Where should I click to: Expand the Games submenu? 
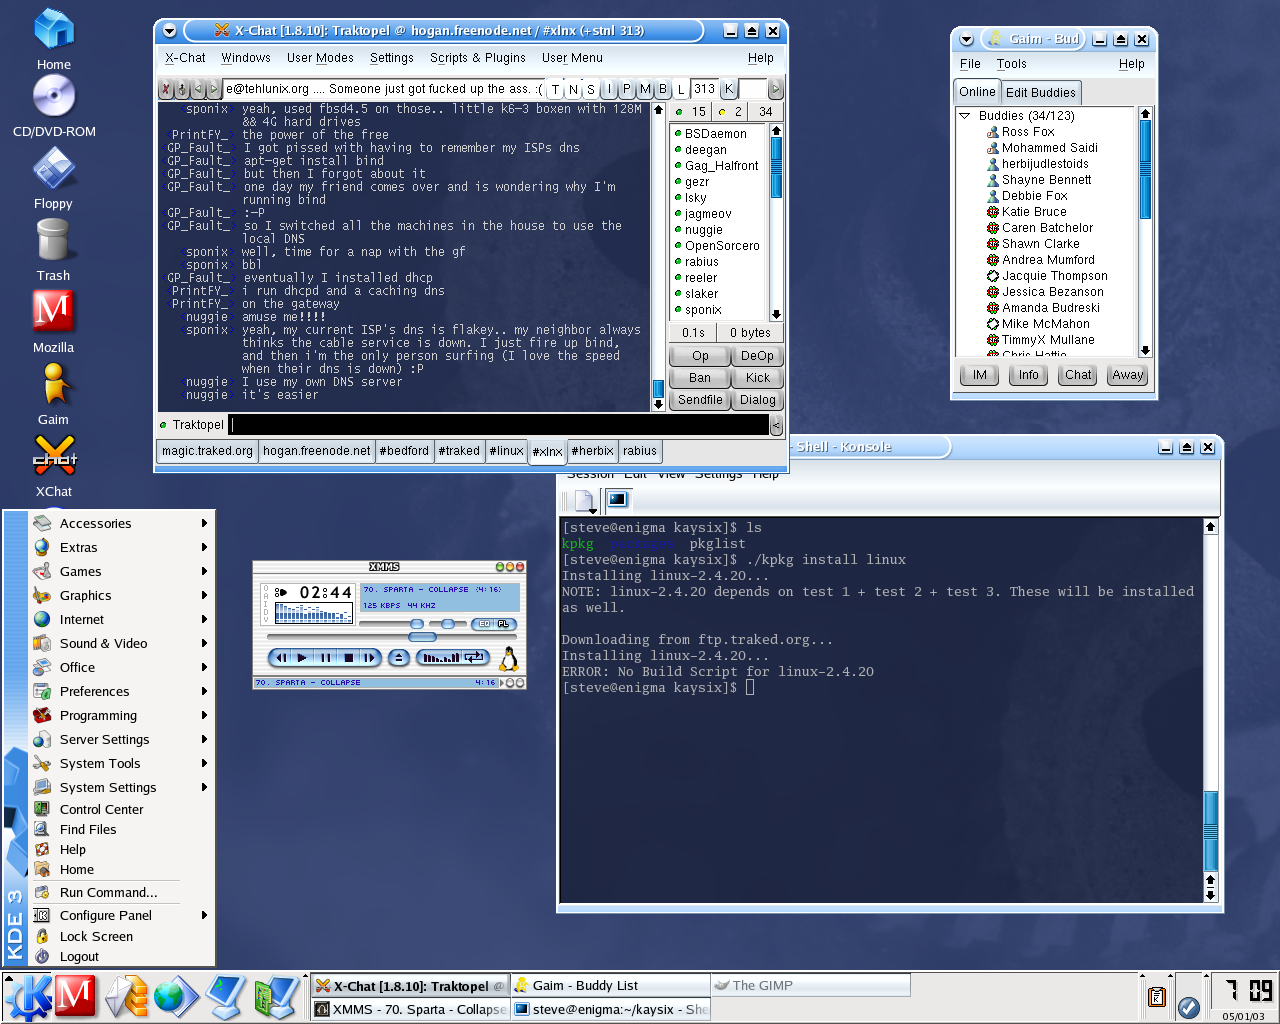pyautogui.click(x=122, y=571)
